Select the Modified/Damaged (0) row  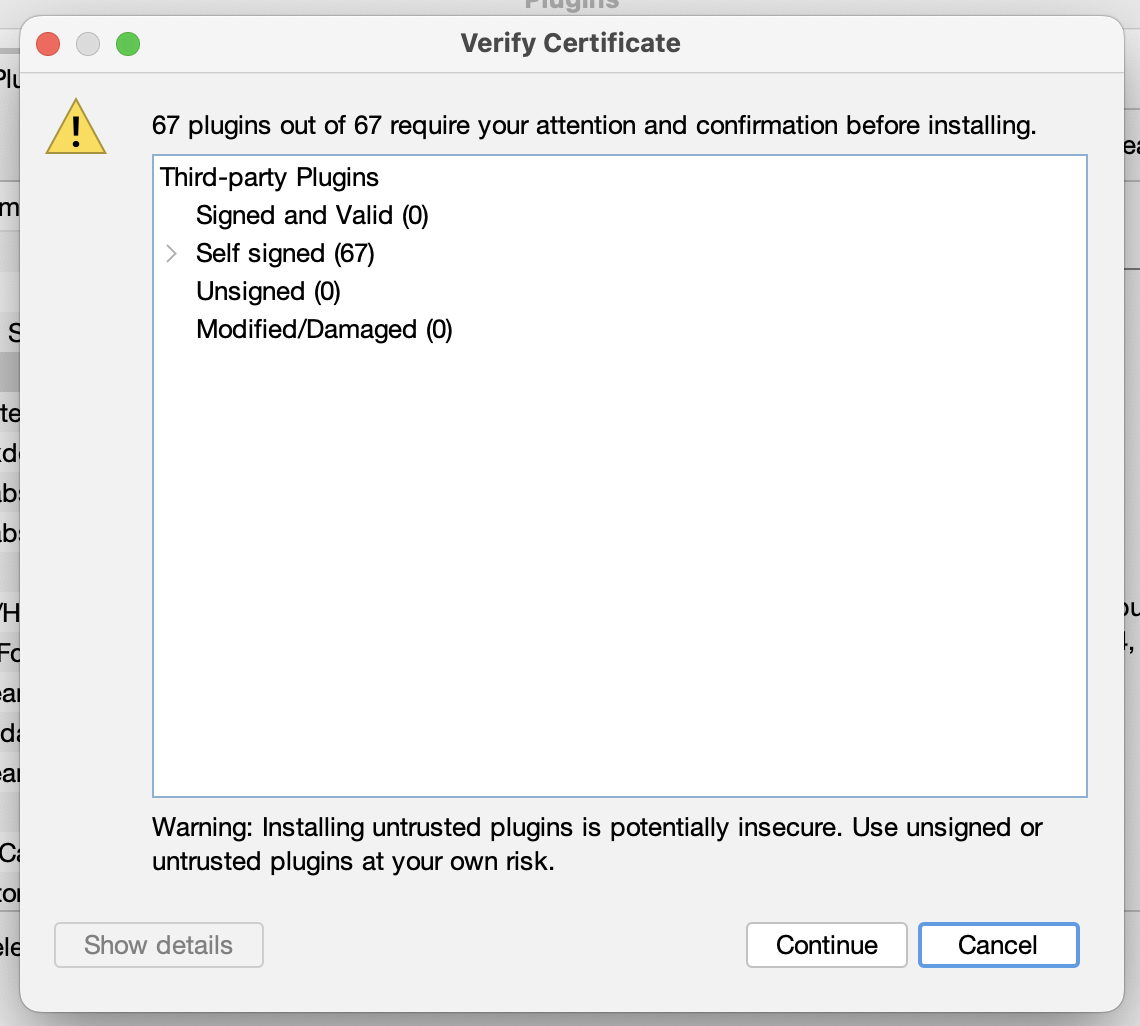324,329
